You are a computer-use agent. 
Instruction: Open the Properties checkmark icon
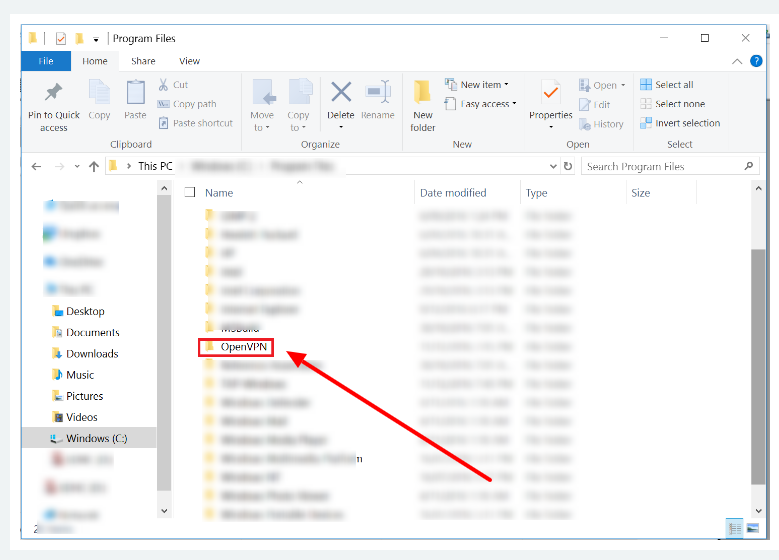point(550,92)
